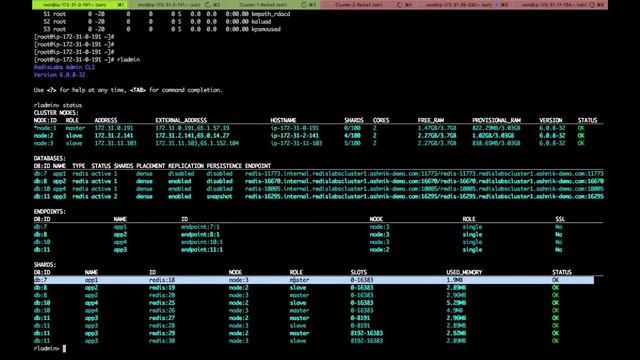The width and height of the screenshot is (640, 360).
Task: Click the 'CLUSTER NODES:' heading
Action: coord(56,113)
